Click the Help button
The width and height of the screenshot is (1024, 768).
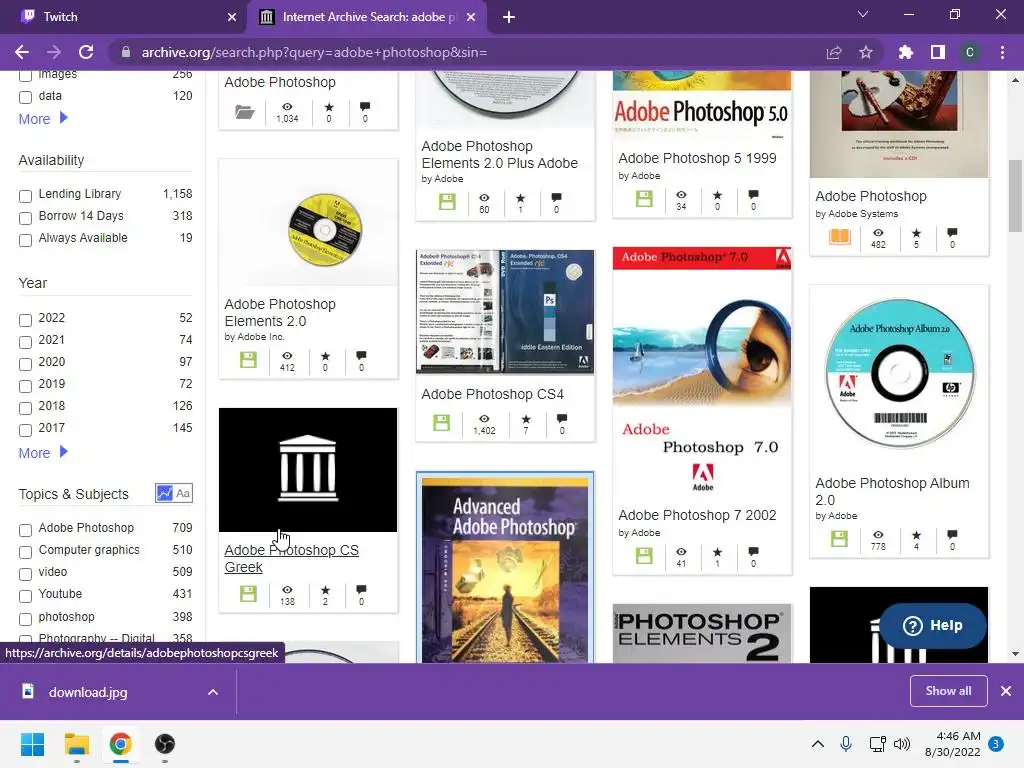click(x=933, y=626)
